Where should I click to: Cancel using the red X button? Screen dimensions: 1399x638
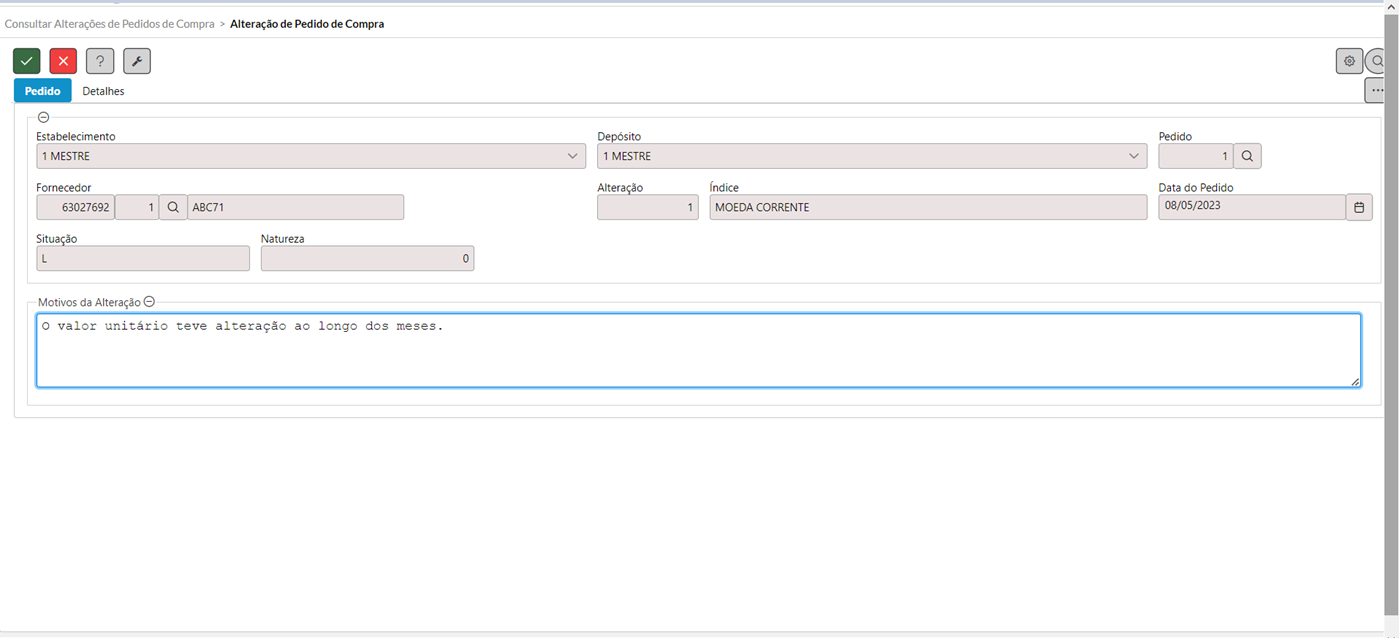63,61
